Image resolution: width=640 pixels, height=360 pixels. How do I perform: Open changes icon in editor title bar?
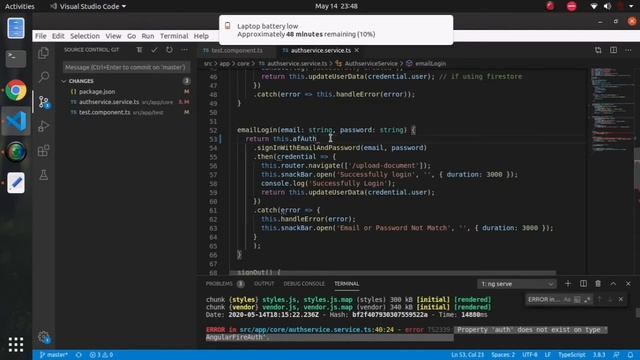coord(598,50)
